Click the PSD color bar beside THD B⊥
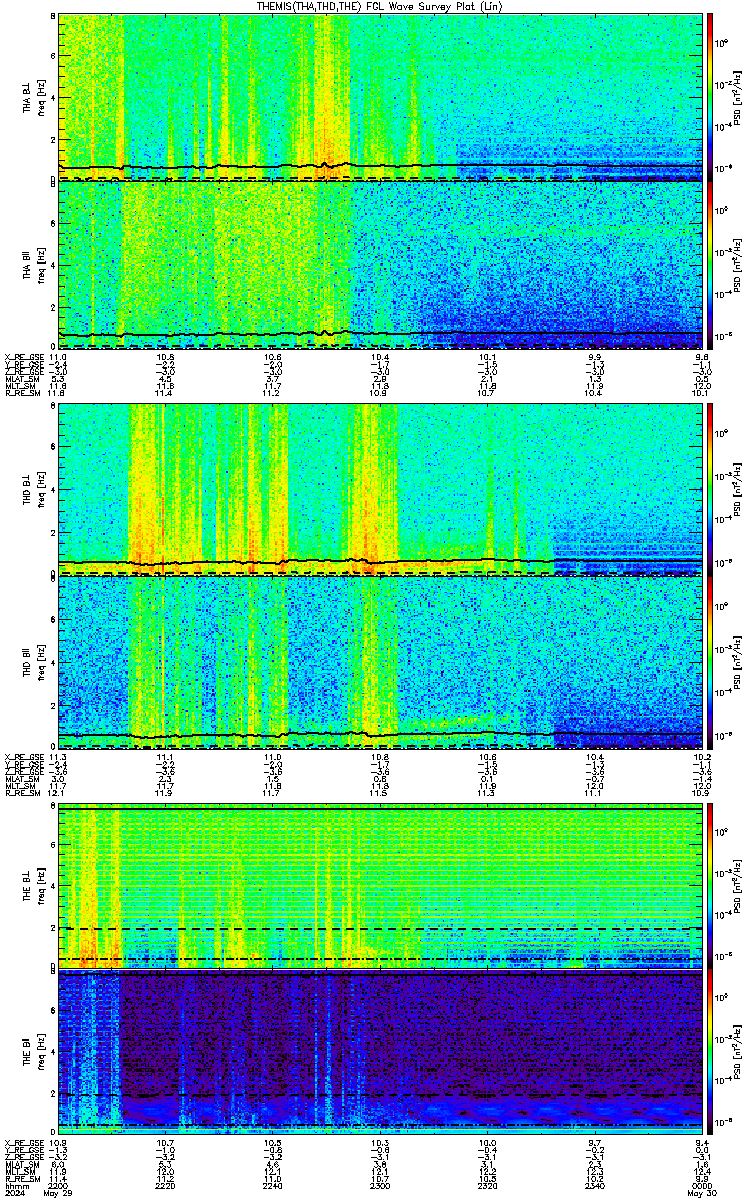This screenshot has width=750, height=1200. pos(711,489)
